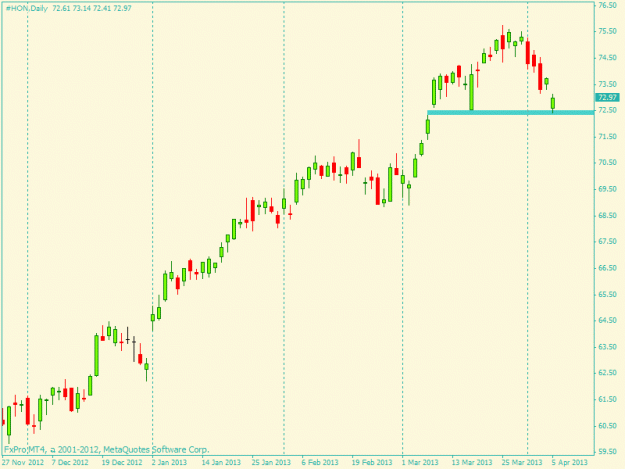
Task: Click the 27 Nov 2012 date label
Action: tap(22, 462)
